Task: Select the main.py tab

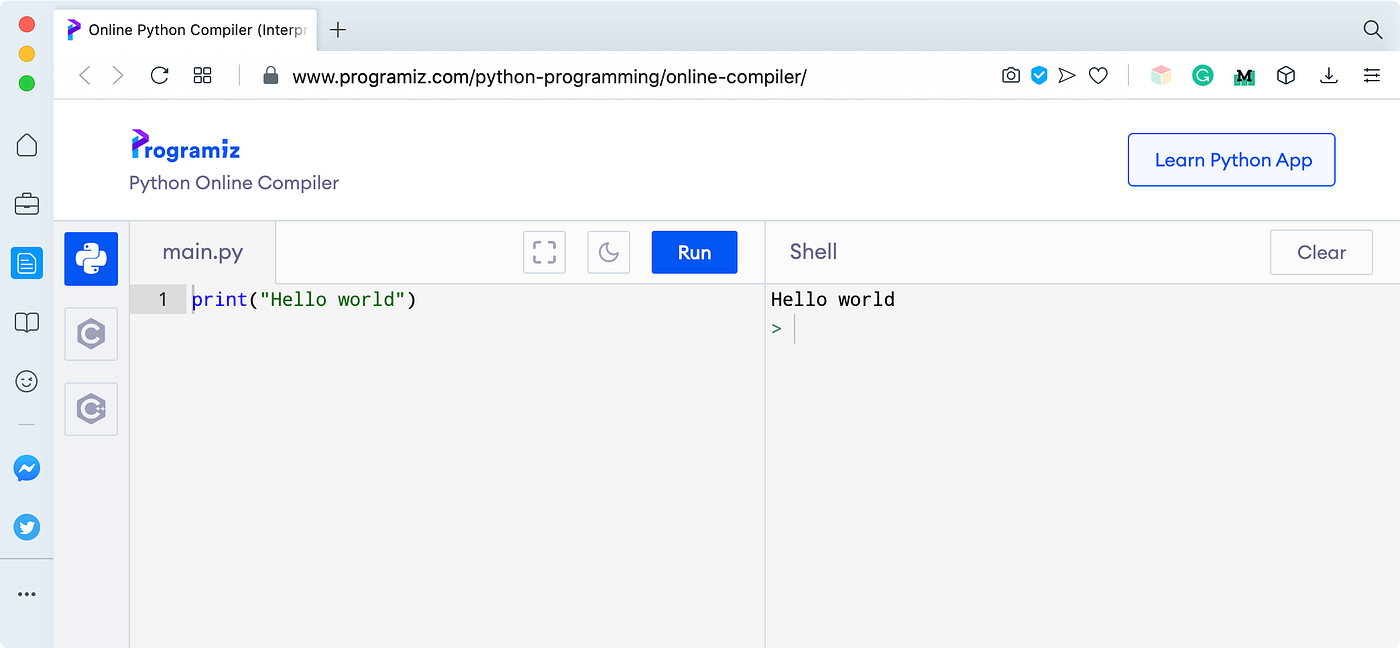Action: point(203,252)
